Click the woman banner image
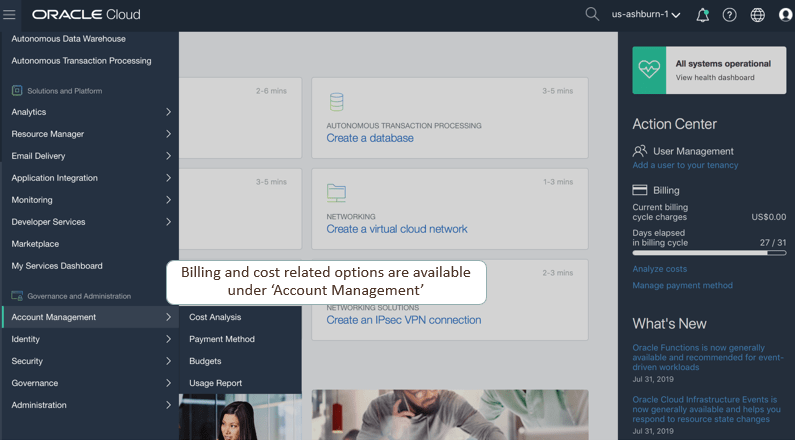 coord(240,417)
